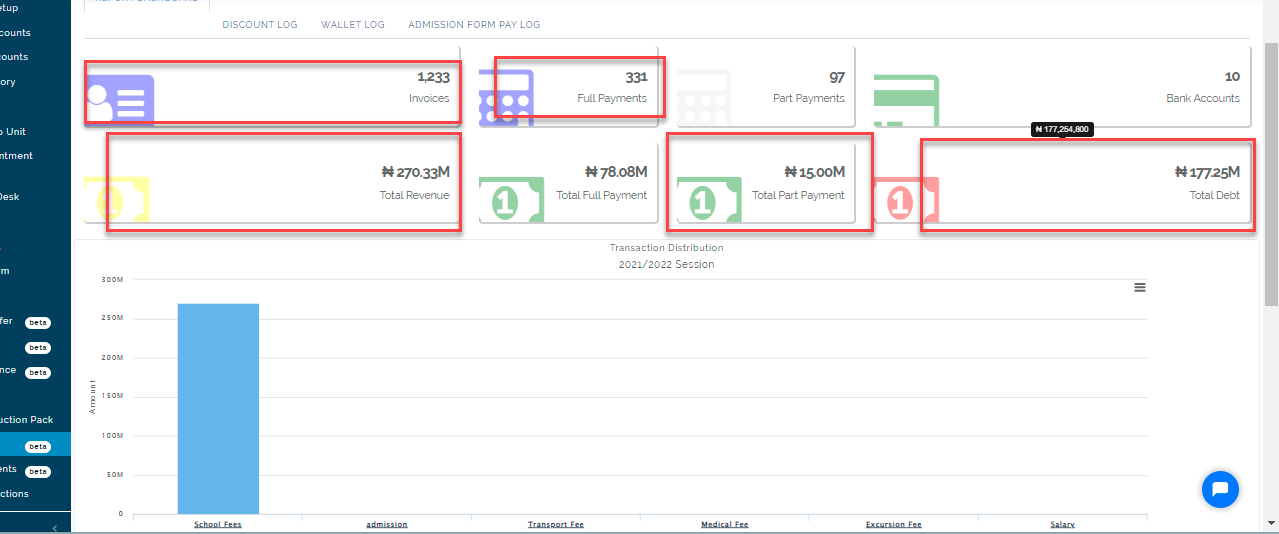Click the Total Debt red banknote icon
This screenshot has width=1279, height=534.
coord(905,200)
